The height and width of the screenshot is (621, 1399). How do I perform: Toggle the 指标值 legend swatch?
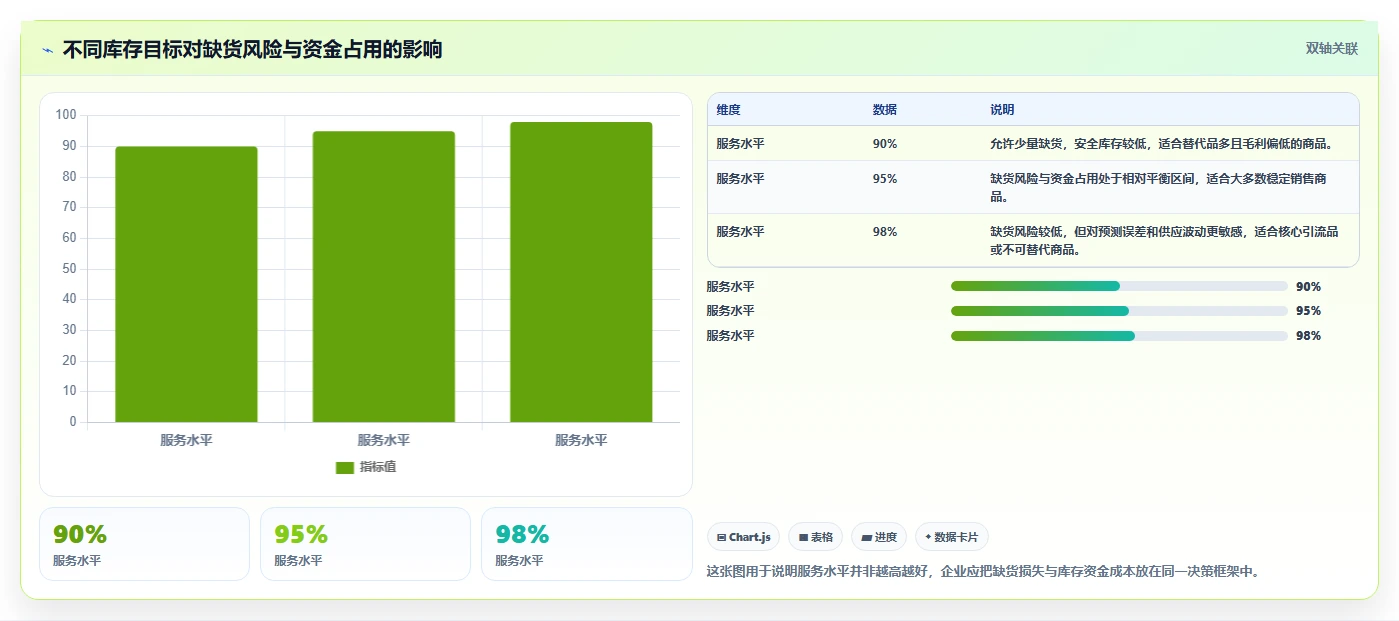click(345, 467)
